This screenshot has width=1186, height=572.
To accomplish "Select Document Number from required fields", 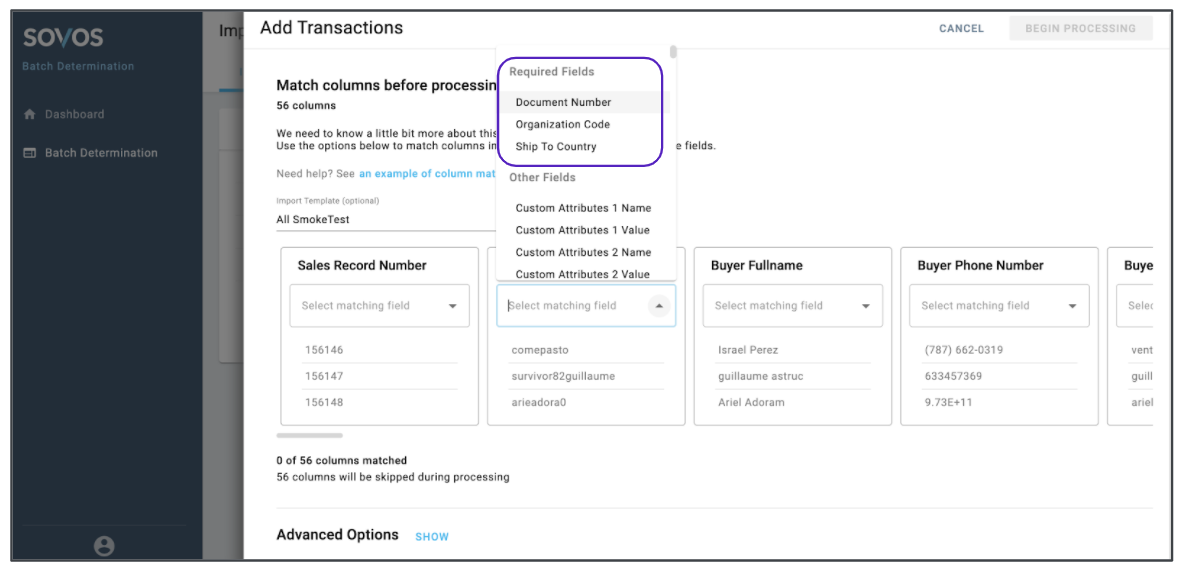I will pyautogui.click(x=563, y=102).
